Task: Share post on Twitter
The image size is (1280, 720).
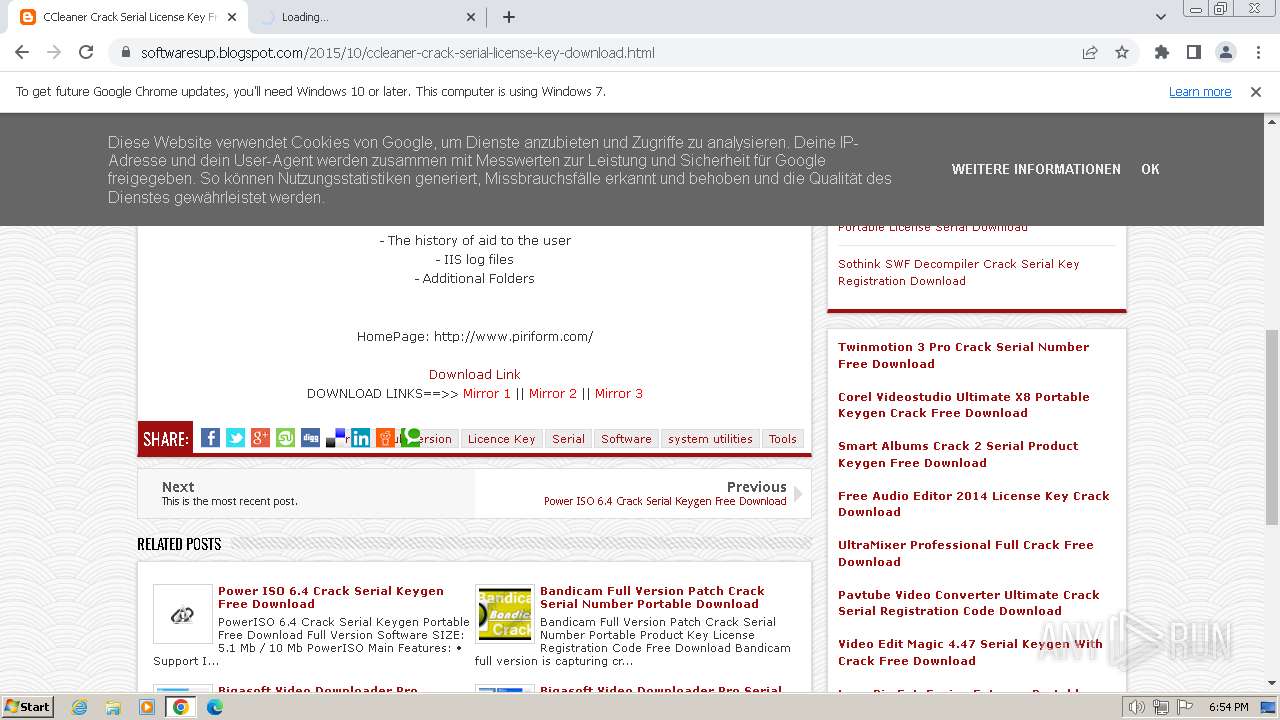Action: click(235, 438)
